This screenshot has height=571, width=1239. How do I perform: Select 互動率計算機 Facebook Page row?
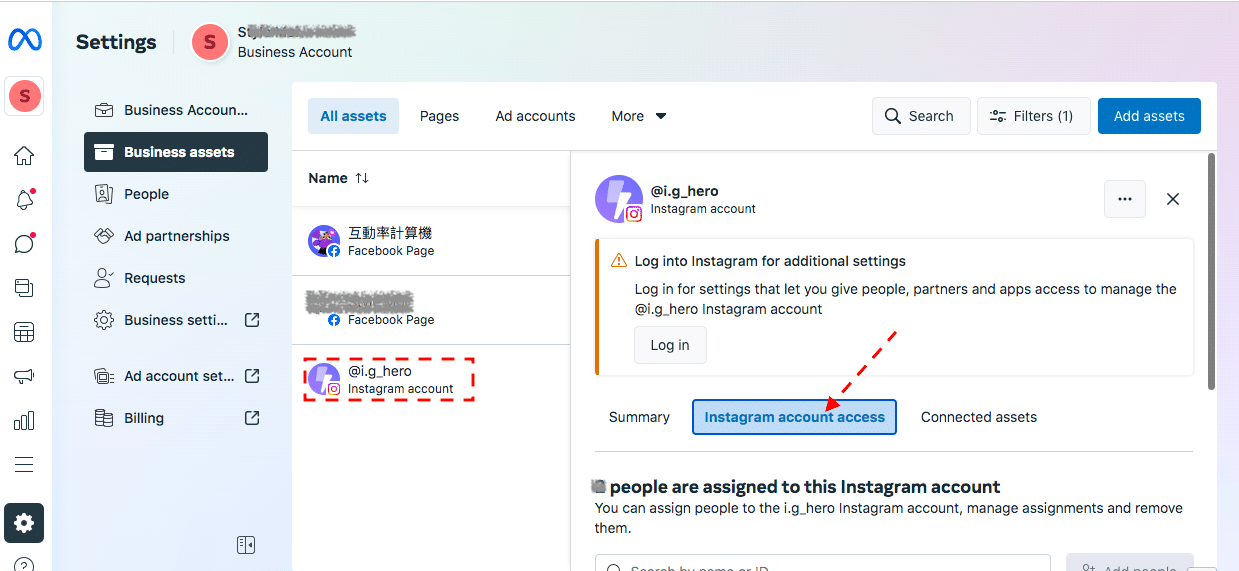(x=431, y=241)
